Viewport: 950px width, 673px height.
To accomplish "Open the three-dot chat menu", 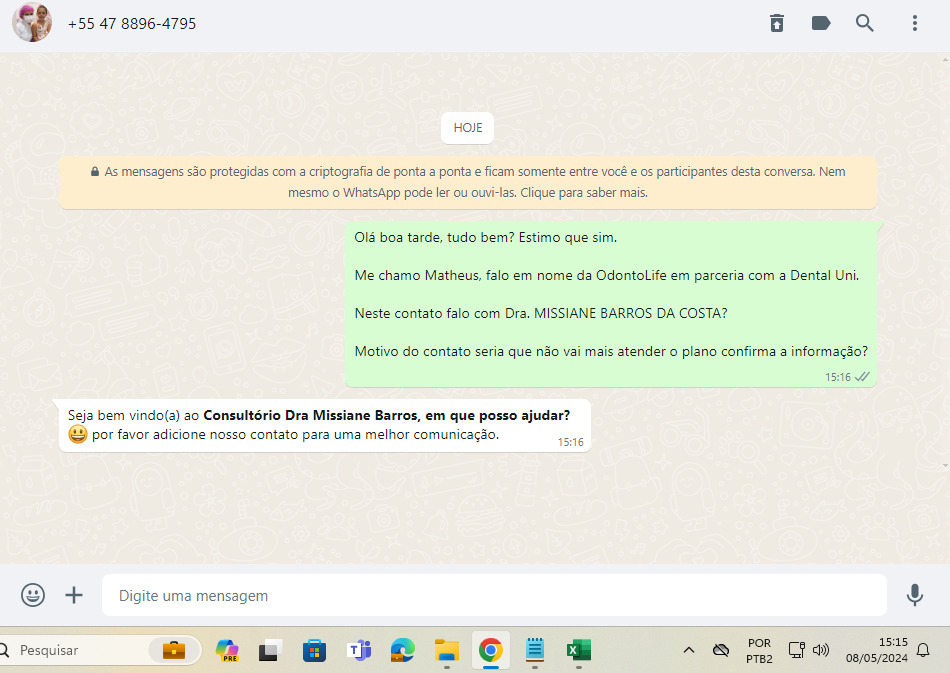I will pyautogui.click(x=914, y=23).
